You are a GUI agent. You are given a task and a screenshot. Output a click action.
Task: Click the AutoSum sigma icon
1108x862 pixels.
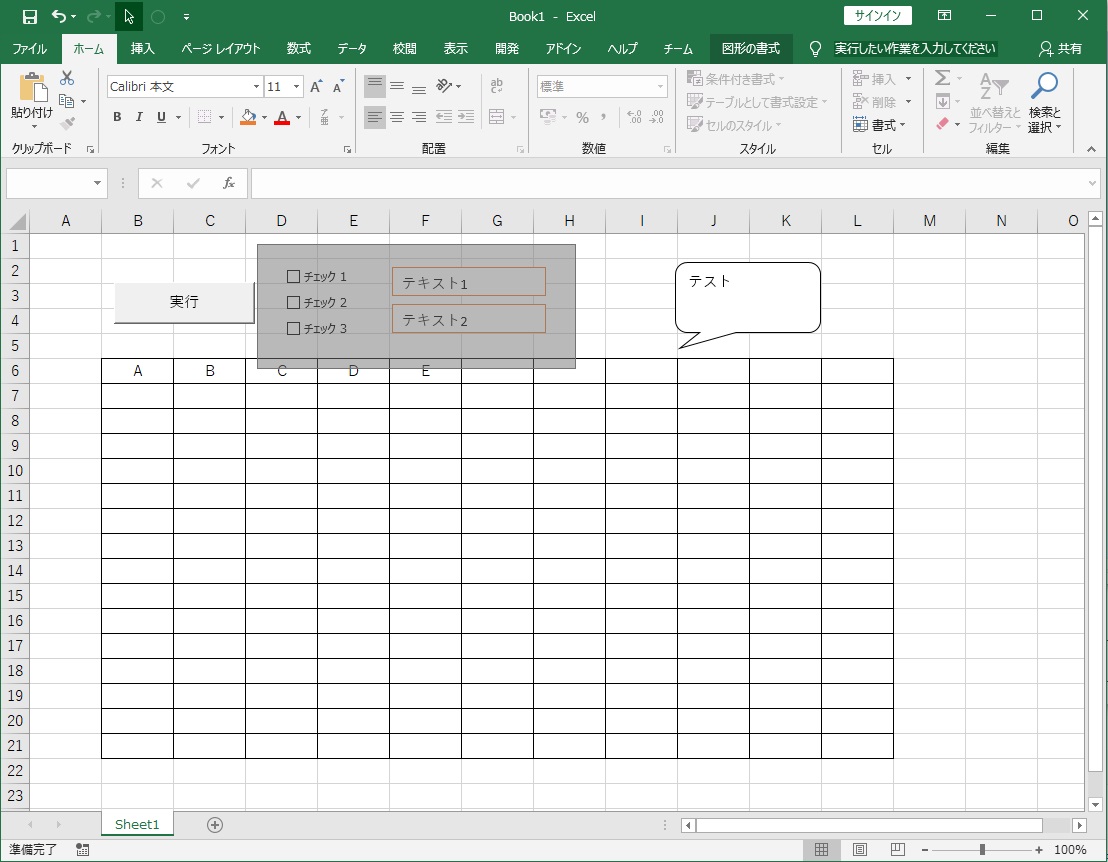[x=942, y=78]
